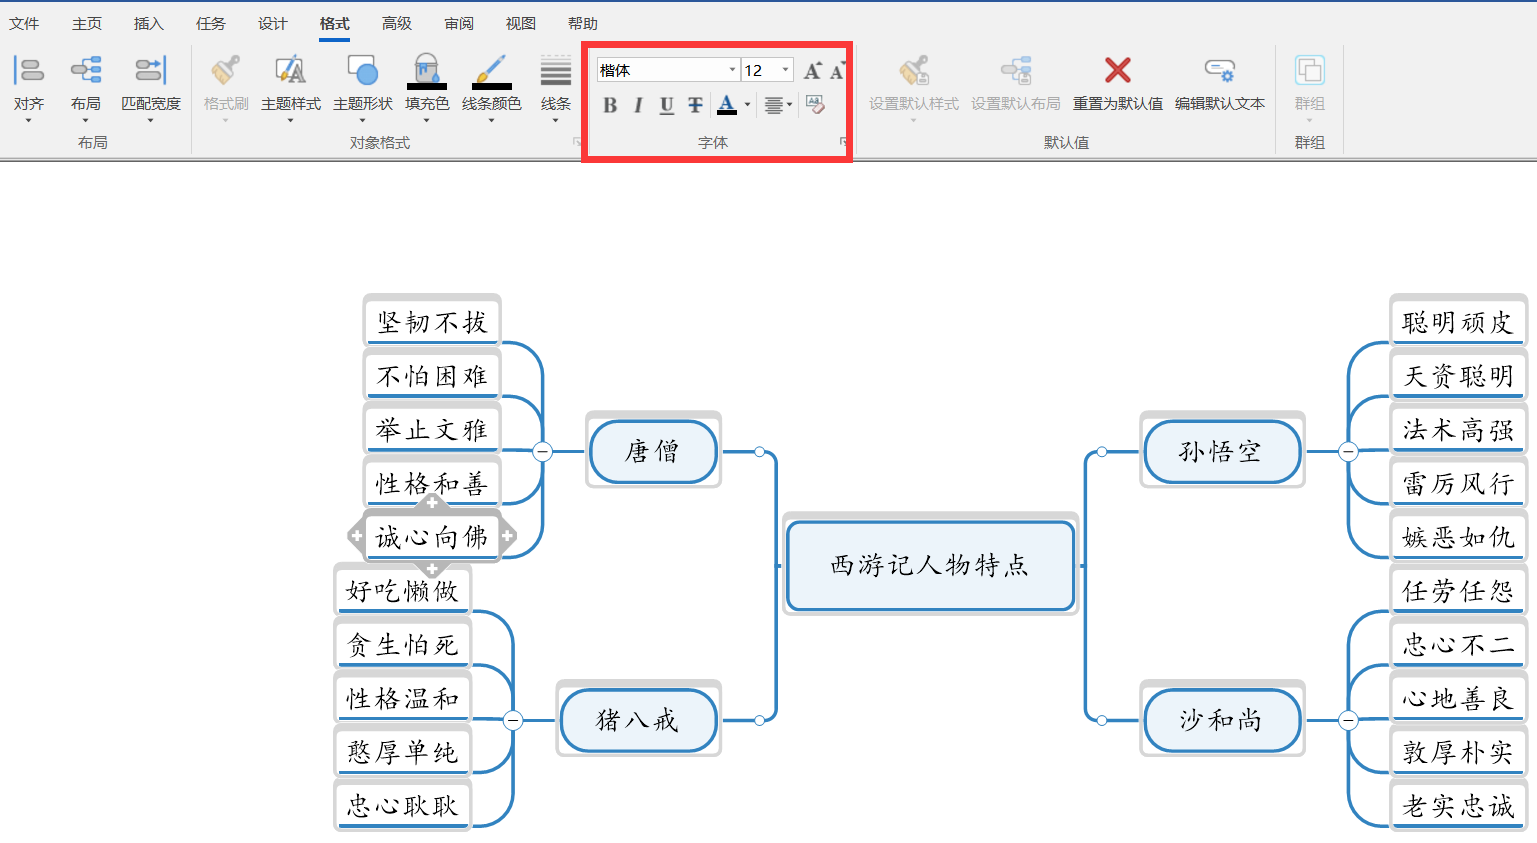The width and height of the screenshot is (1537, 843).
Task: Toggle italic formatting
Action: [x=638, y=105]
